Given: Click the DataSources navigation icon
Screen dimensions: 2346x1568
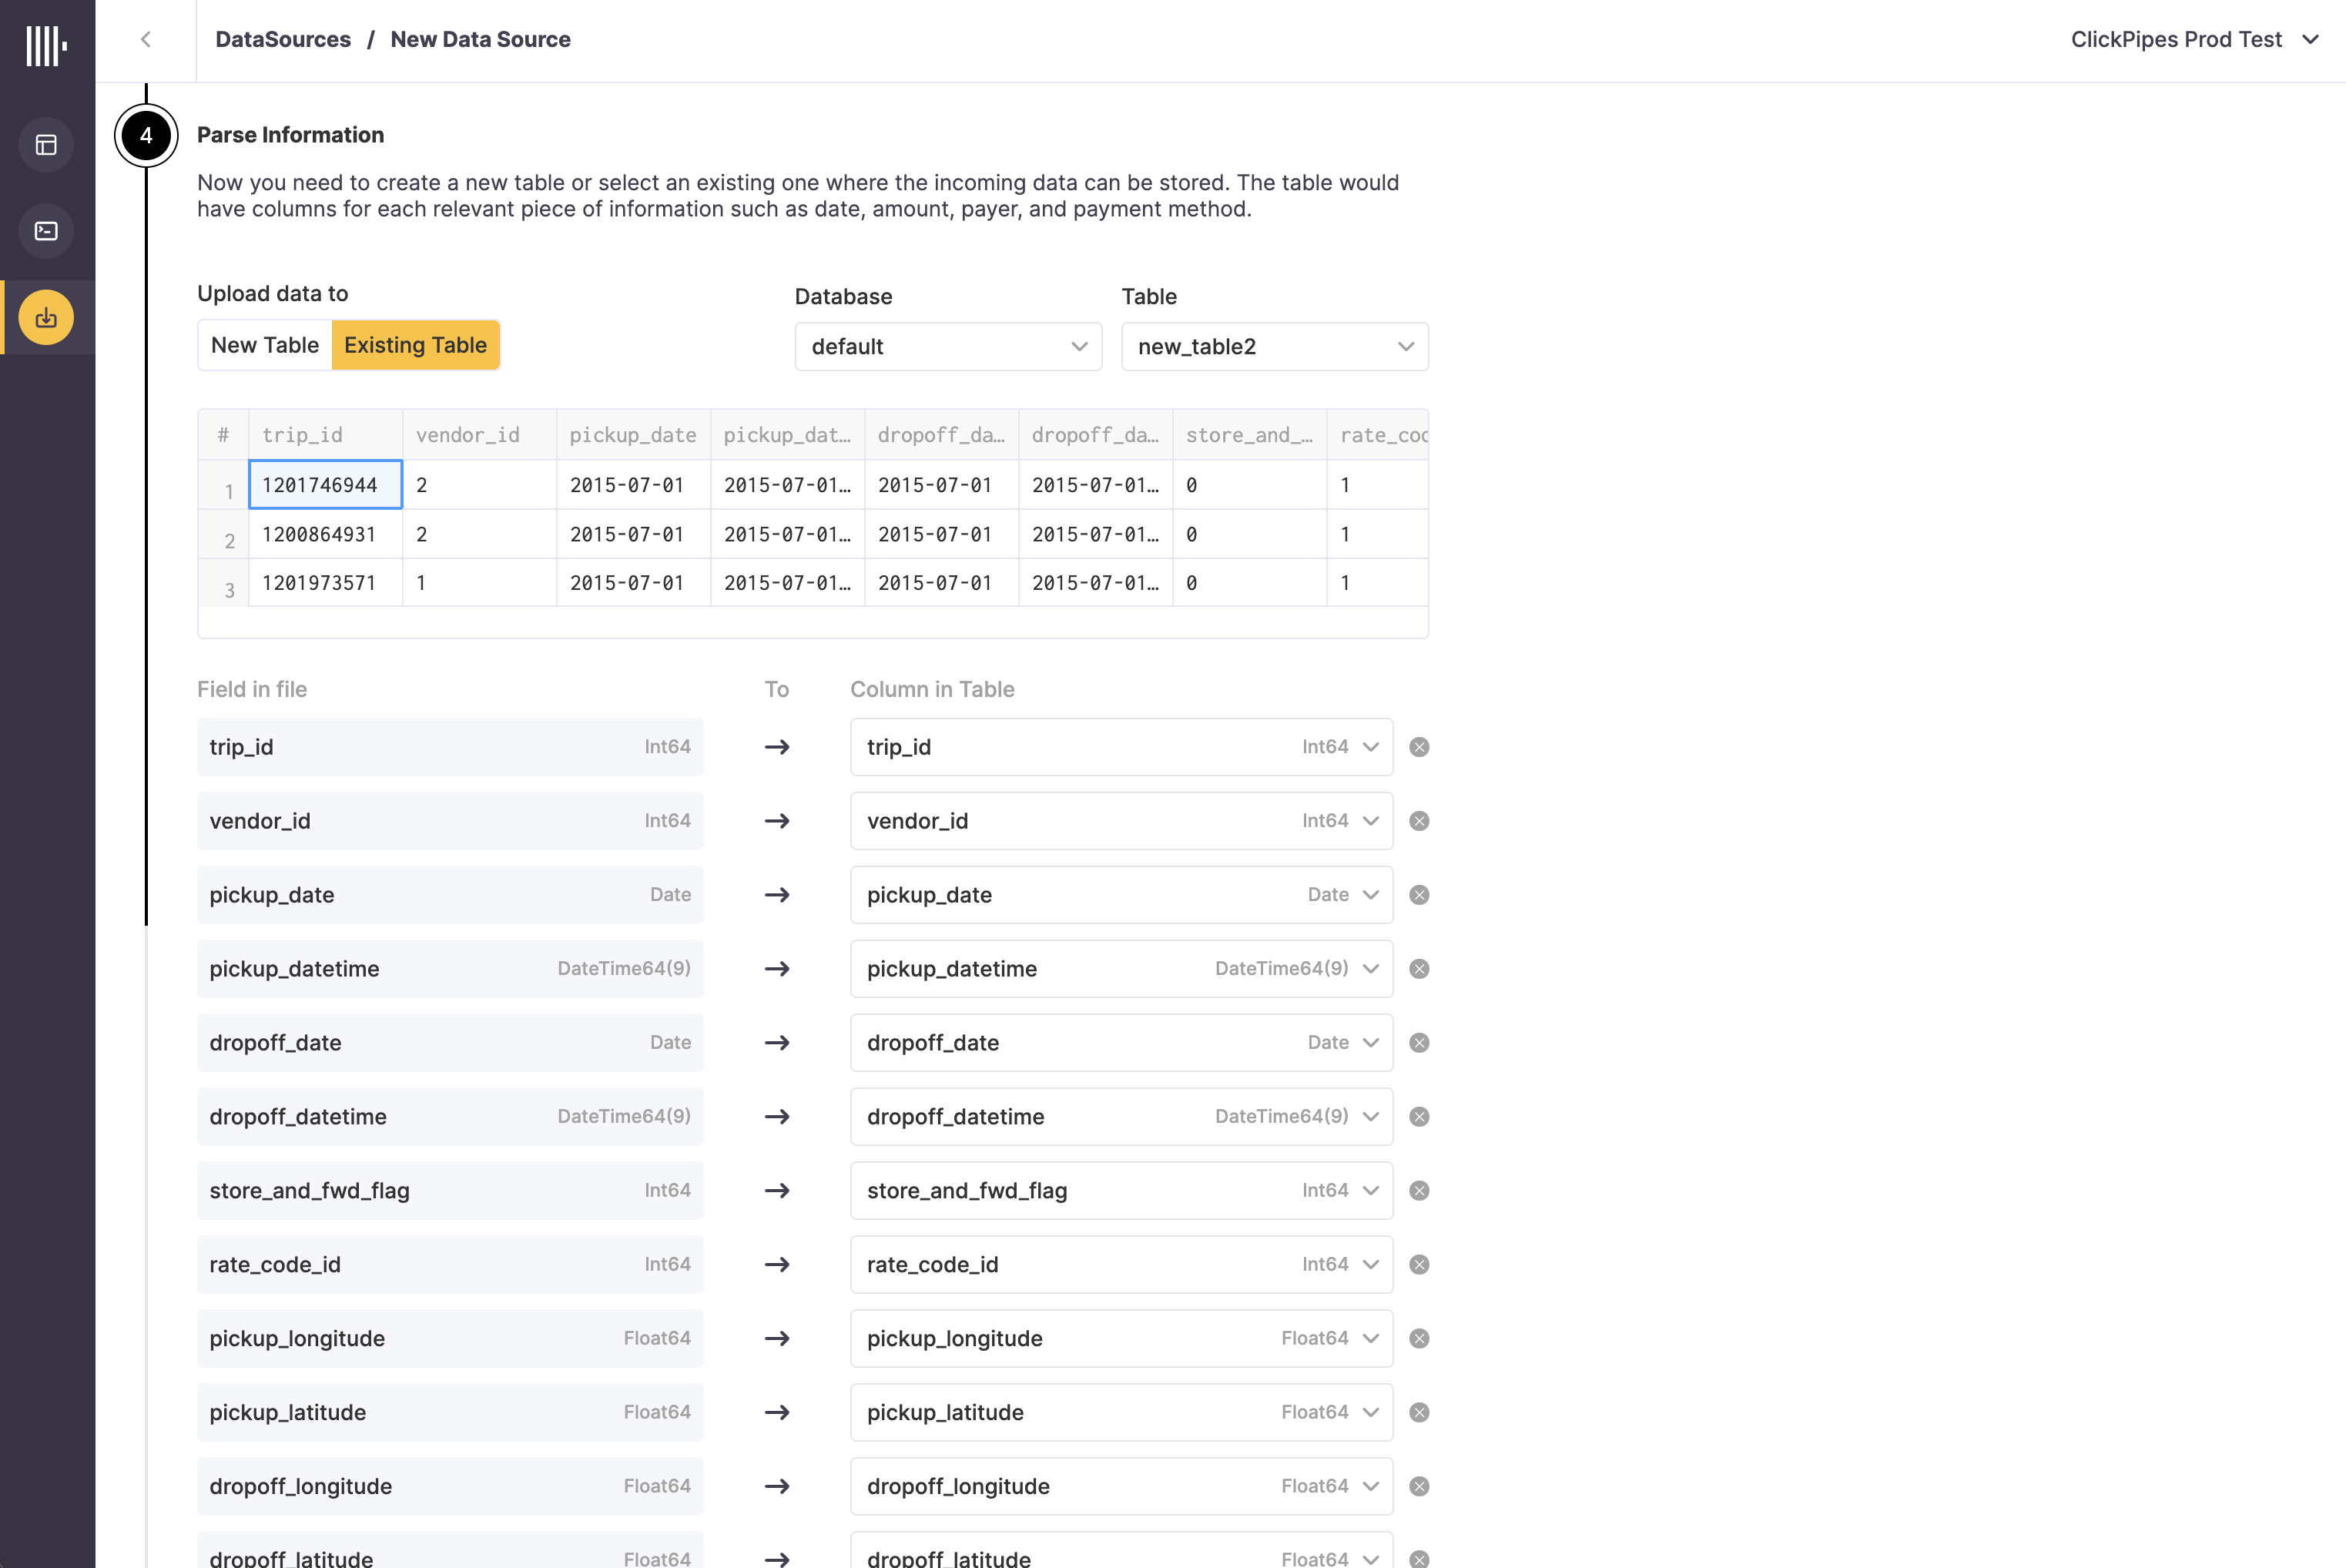Looking at the screenshot, I should point(47,317).
